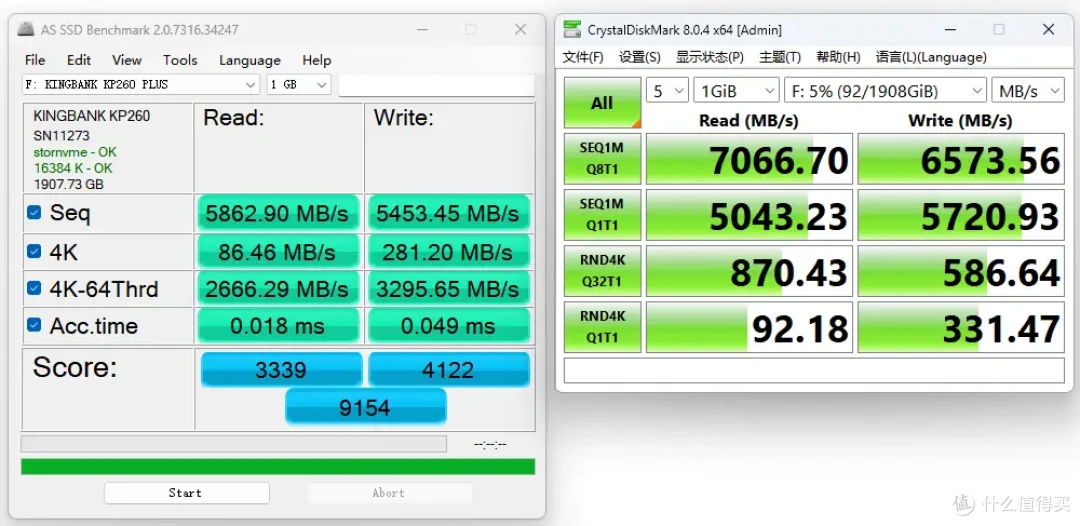Open the test count dropdown showing 5
The width and height of the screenshot is (1080, 526).
[667, 90]
